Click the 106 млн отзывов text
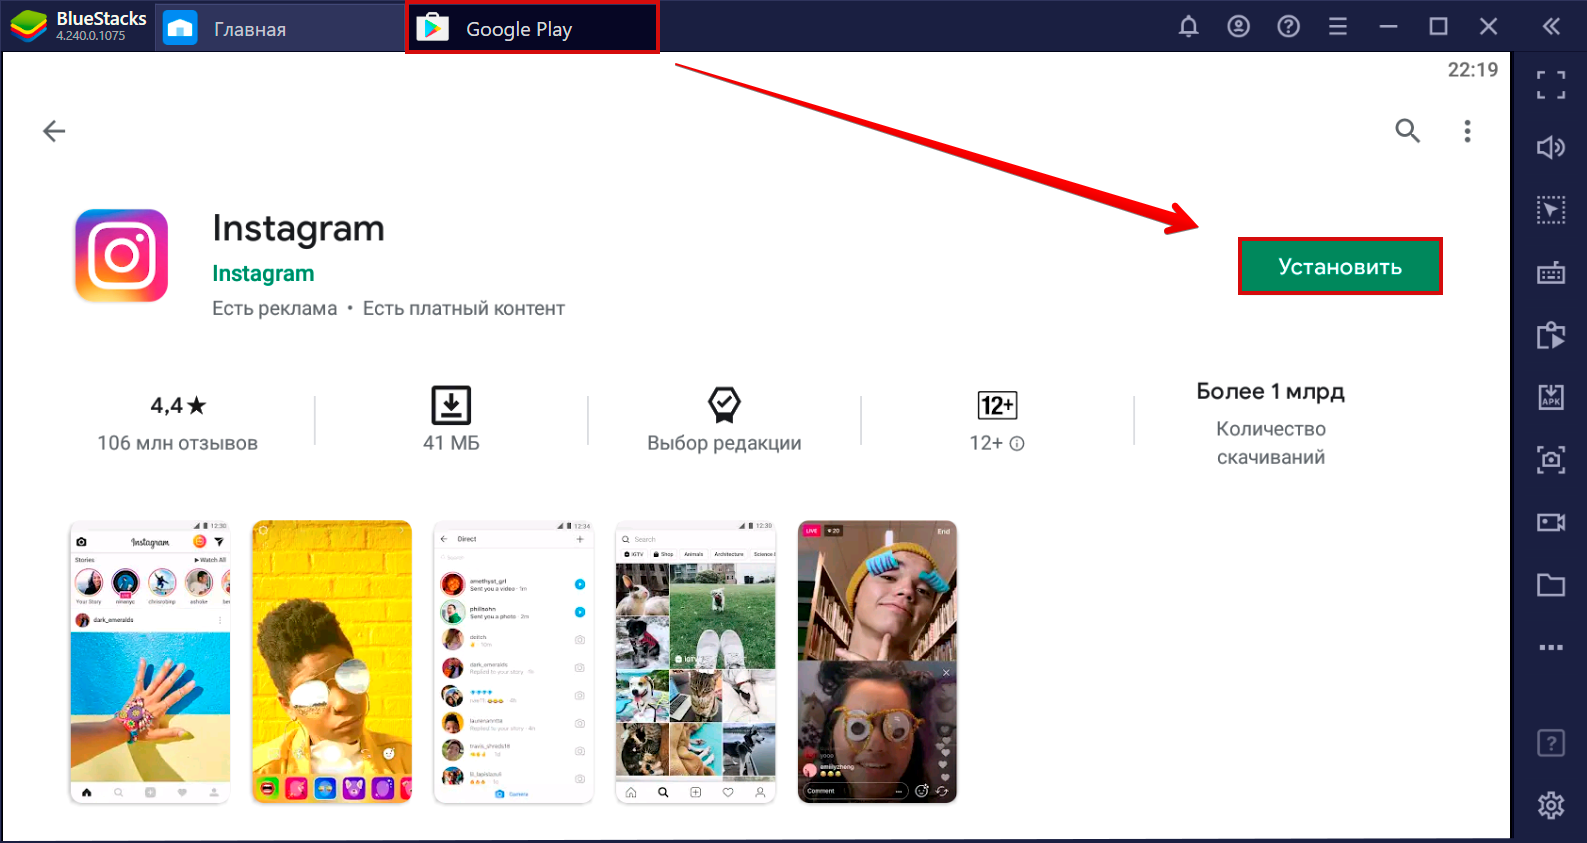Screen dimensions: 1587x843 178,443
